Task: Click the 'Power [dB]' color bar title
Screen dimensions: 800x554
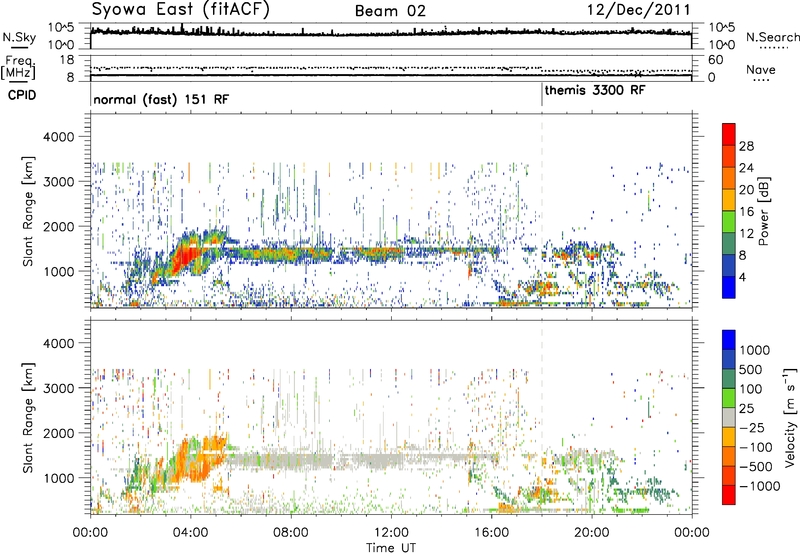Action: click(x=763, y=211)
